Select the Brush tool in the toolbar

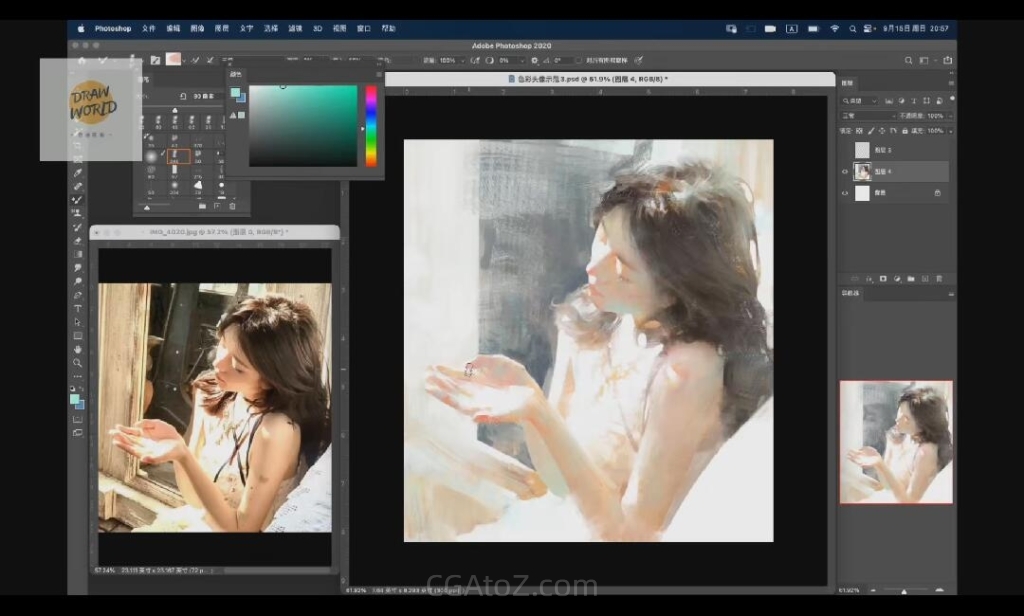(77, 199)
